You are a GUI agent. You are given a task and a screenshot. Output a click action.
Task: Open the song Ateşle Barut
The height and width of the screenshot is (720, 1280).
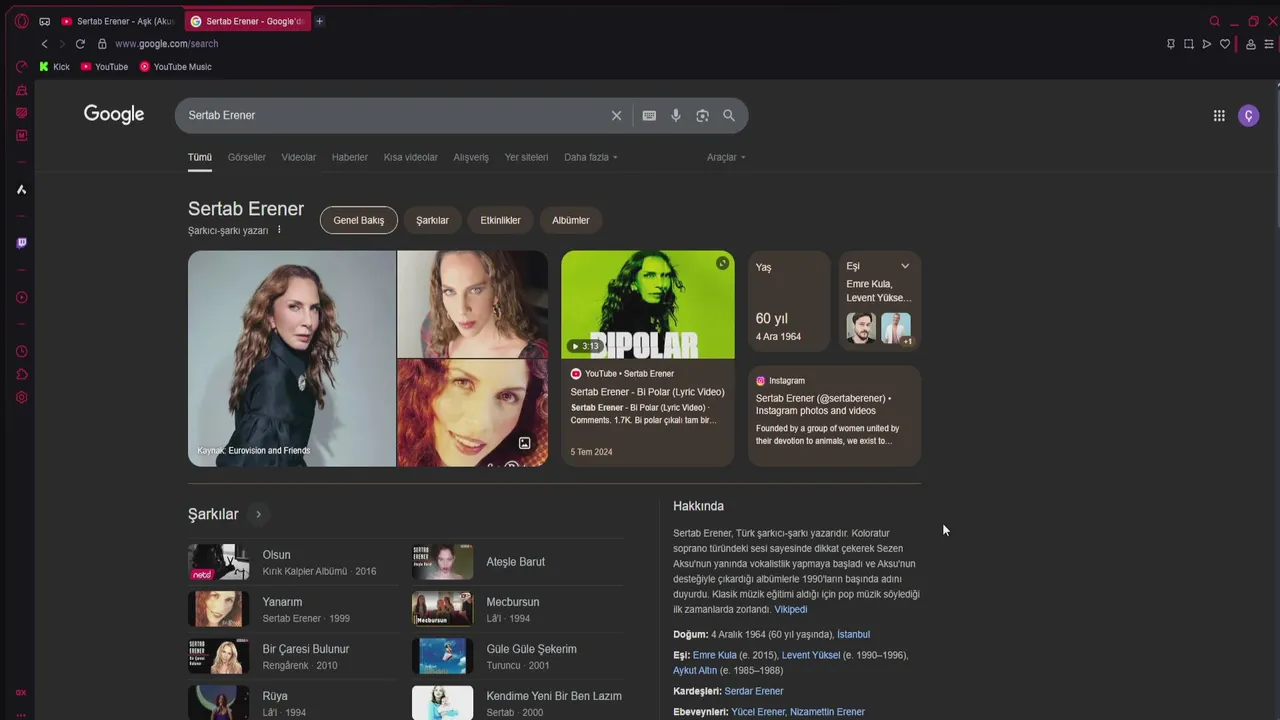click(518, 562)
